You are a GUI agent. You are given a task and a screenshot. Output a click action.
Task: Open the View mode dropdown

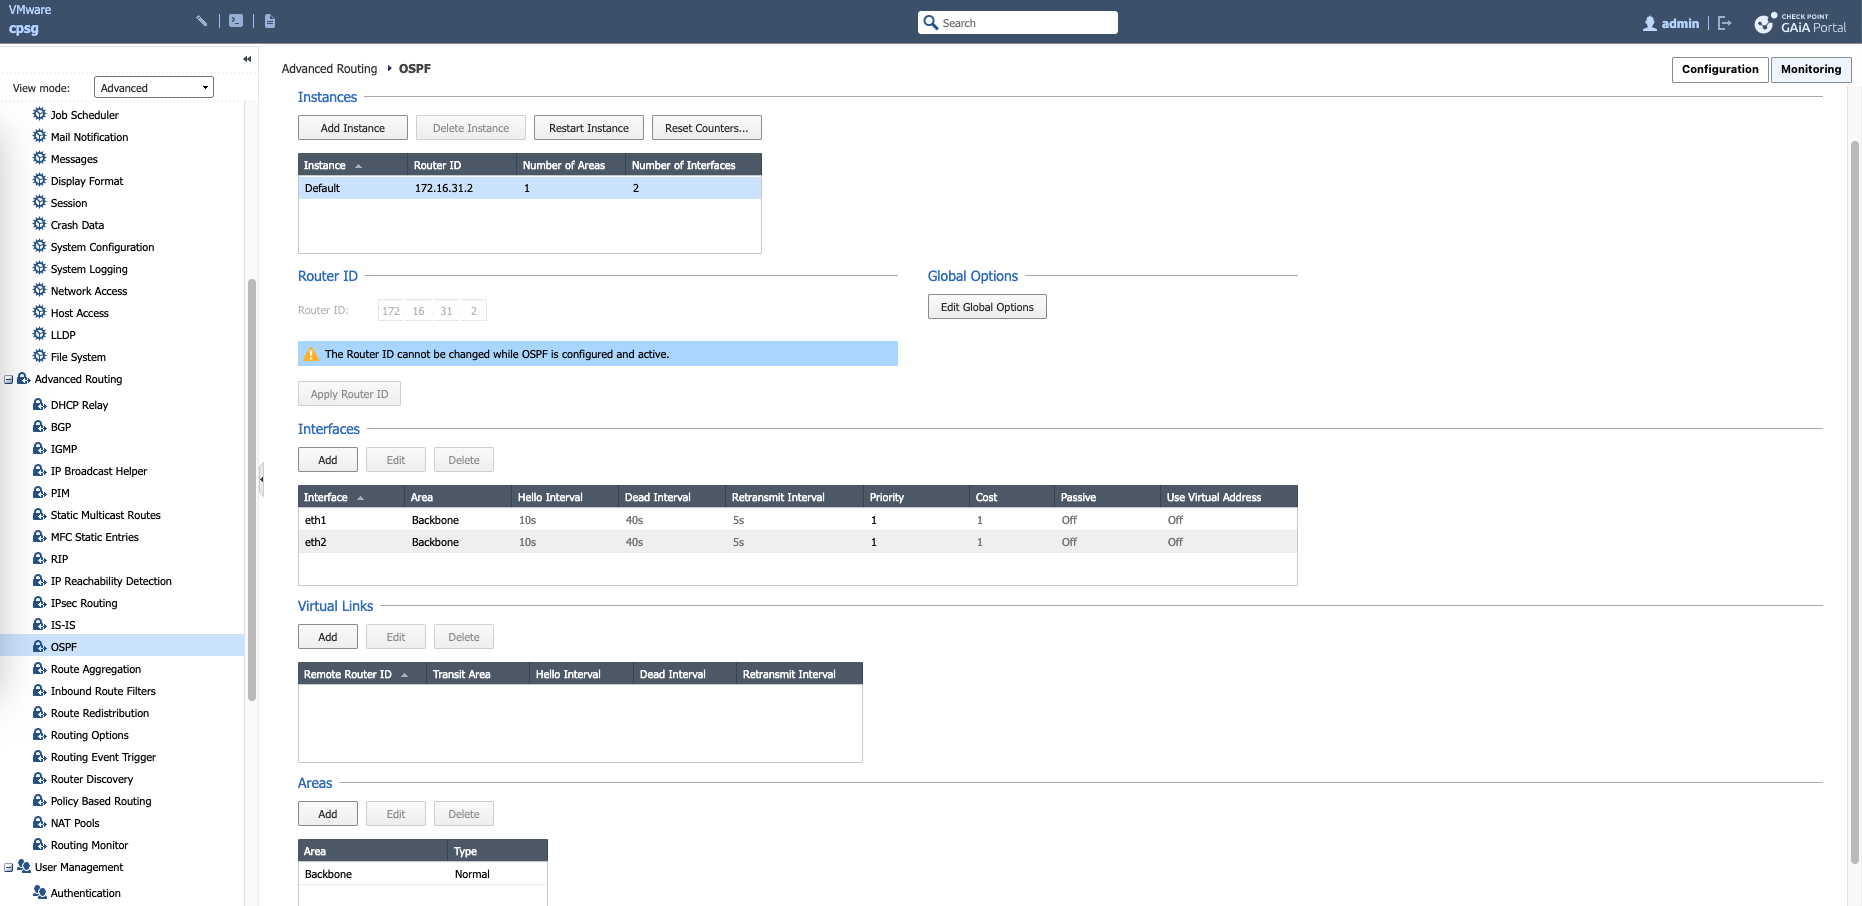154,88
